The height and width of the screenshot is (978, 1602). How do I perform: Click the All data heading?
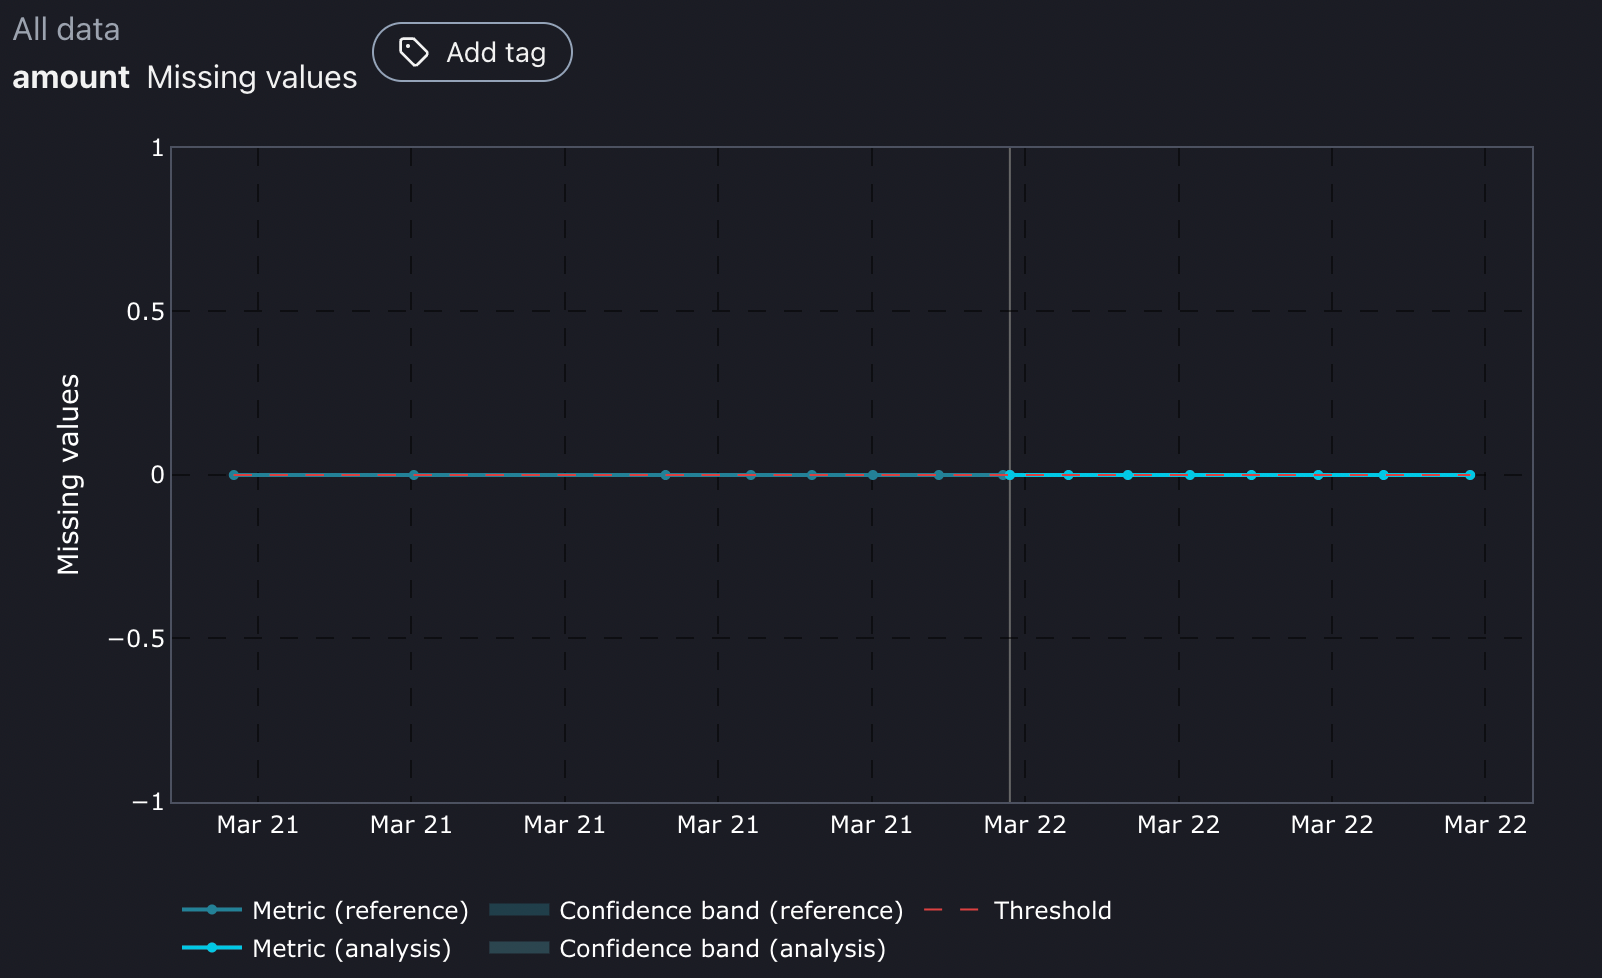[66, 30]
